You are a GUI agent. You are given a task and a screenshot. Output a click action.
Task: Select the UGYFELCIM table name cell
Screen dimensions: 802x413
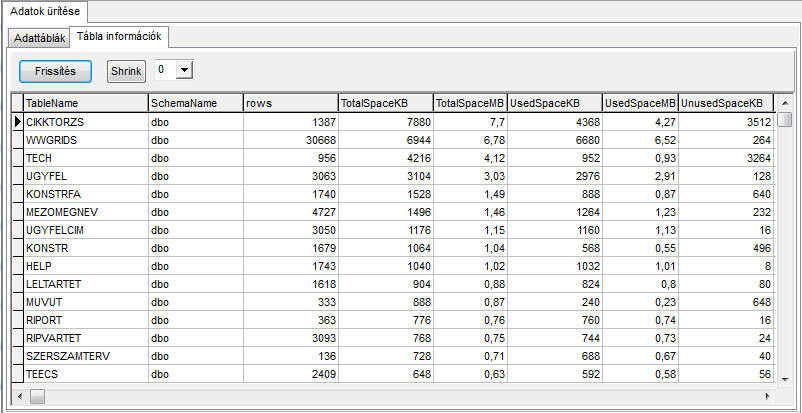pyautogui.click(x=86, y=230)
